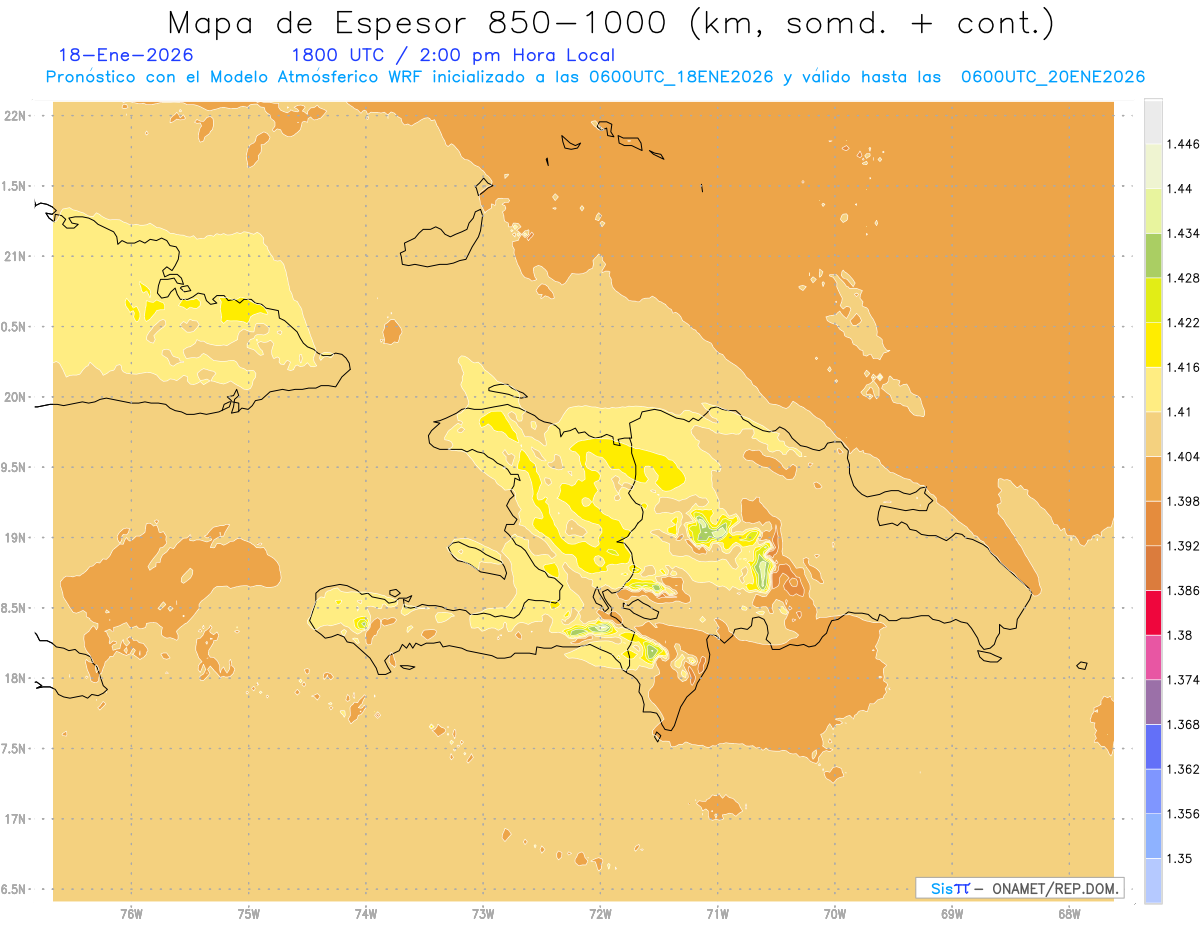Image resolution: width=1200 pixels, height=927 pixels.
Task: Click the 22N latitude label
Action: 16,115
